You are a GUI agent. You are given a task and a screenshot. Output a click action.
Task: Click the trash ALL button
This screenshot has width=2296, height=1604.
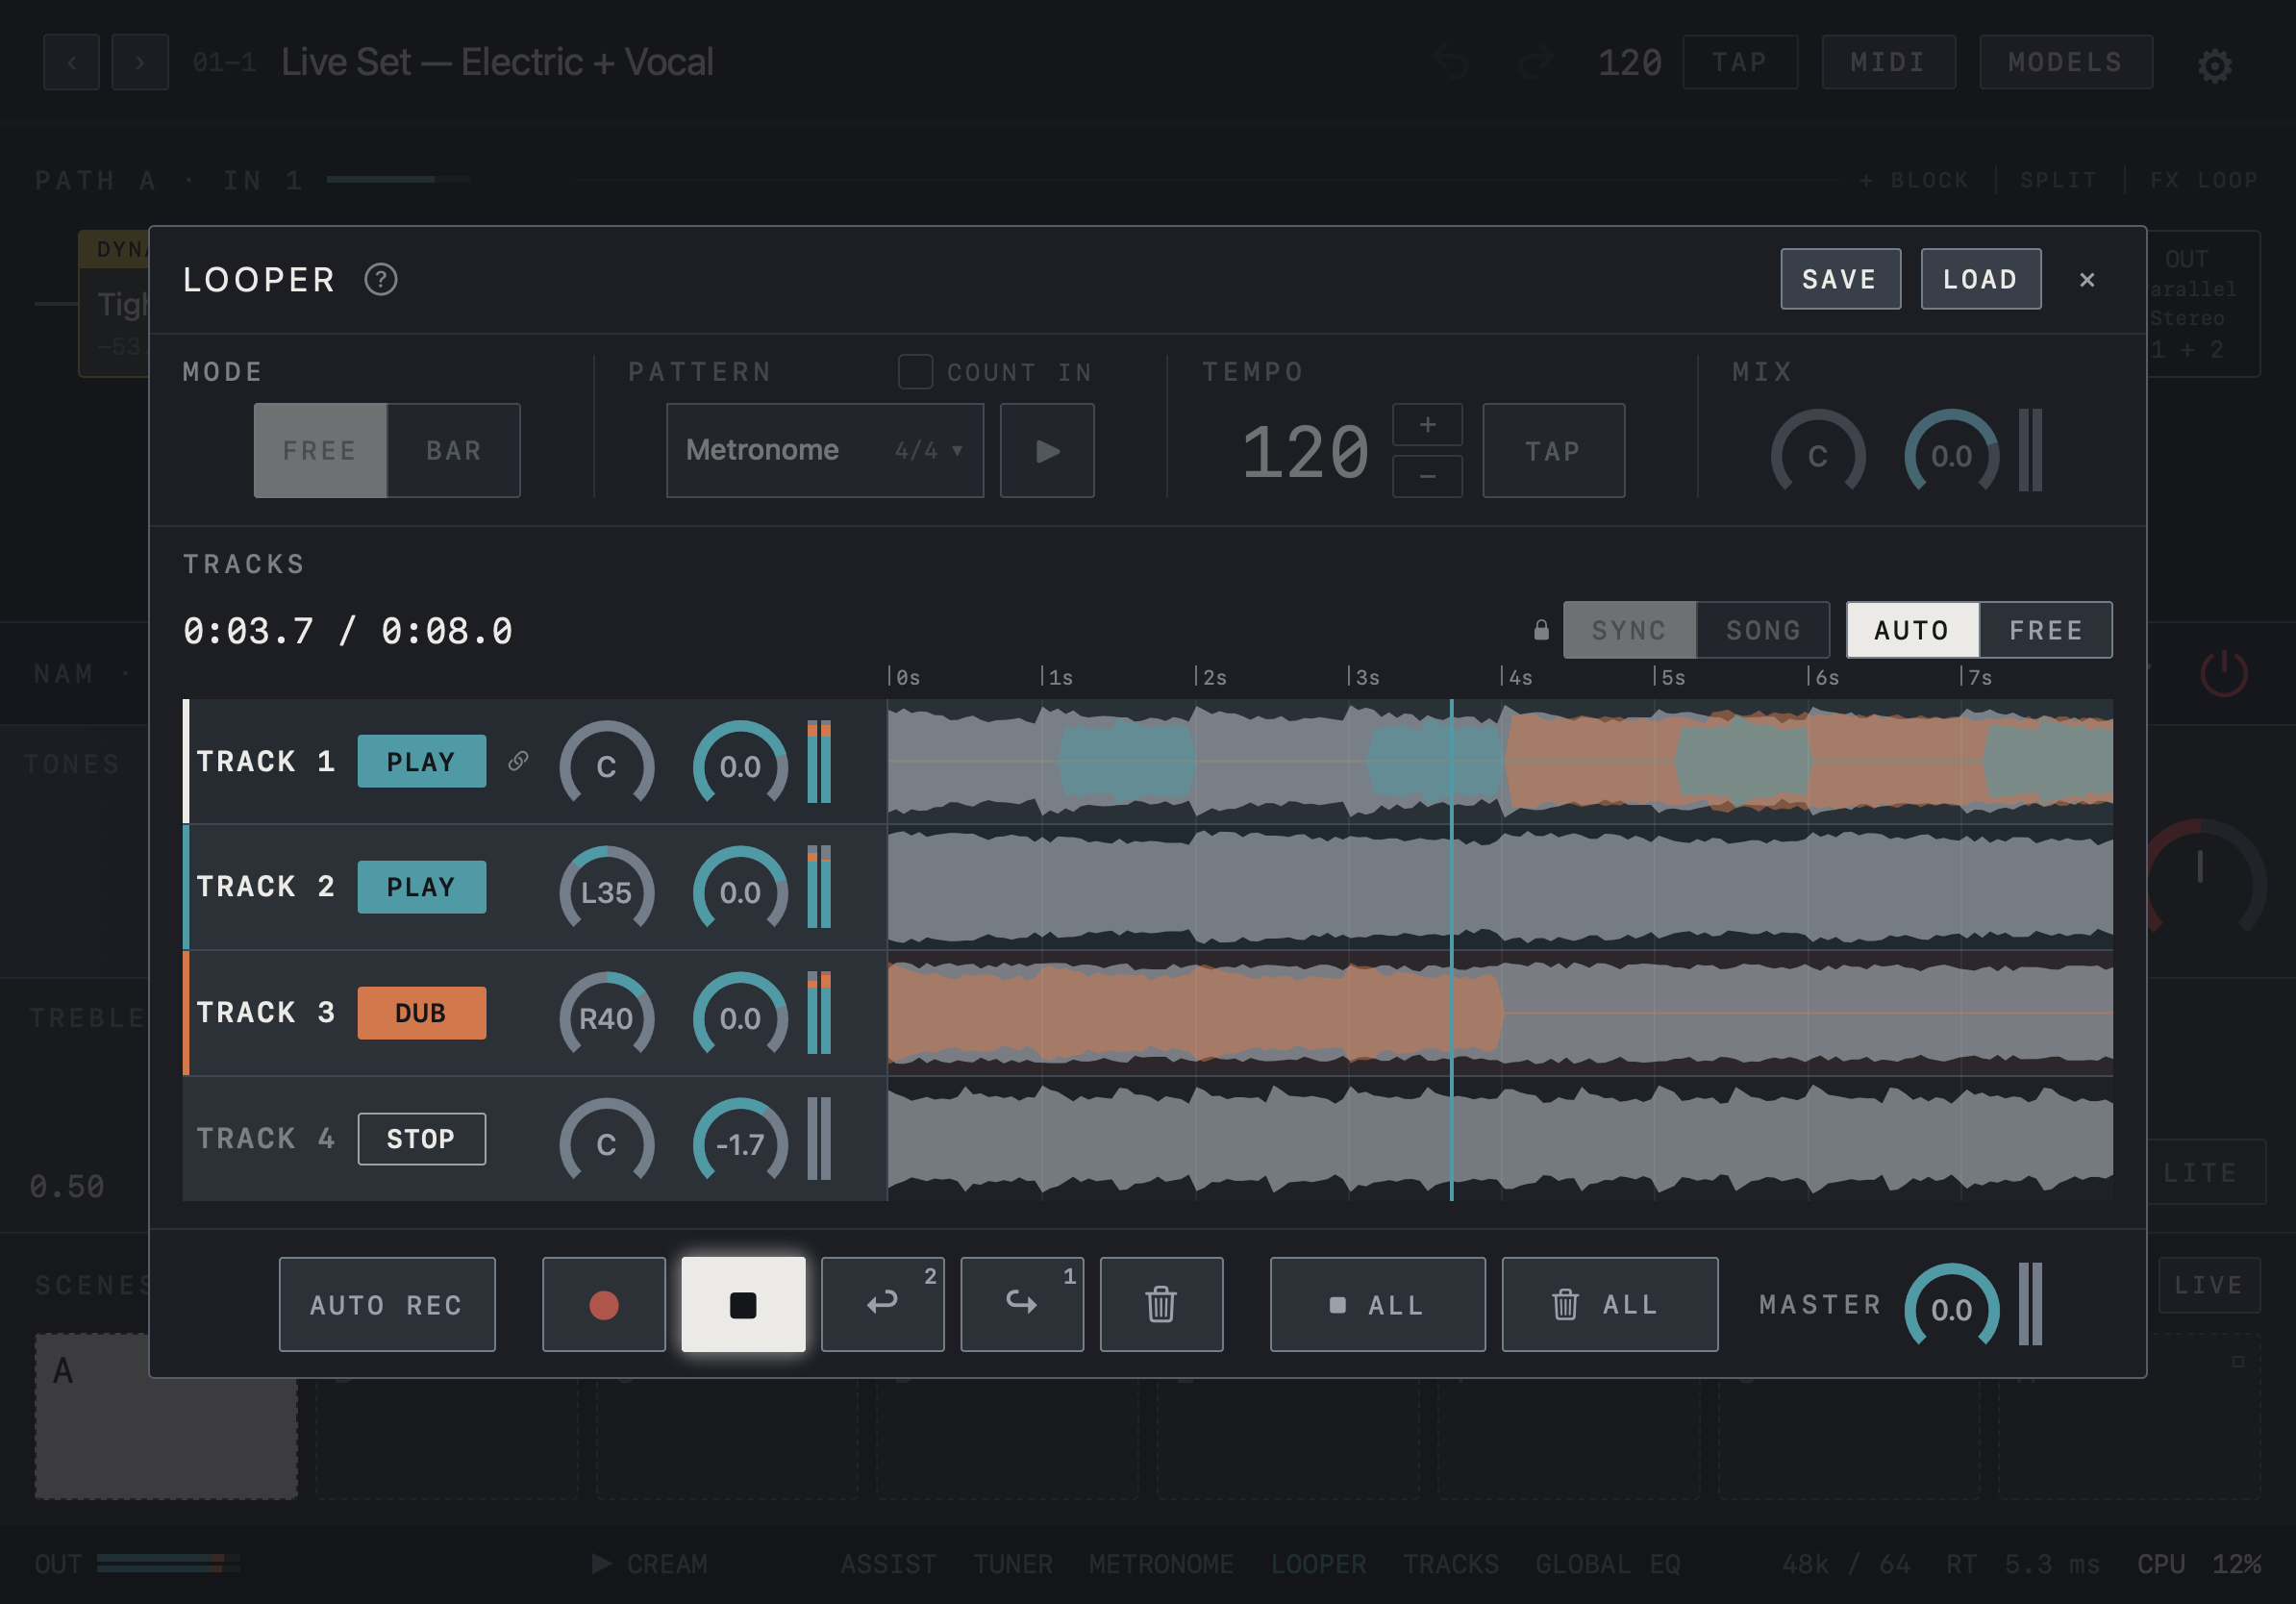1609,1304
